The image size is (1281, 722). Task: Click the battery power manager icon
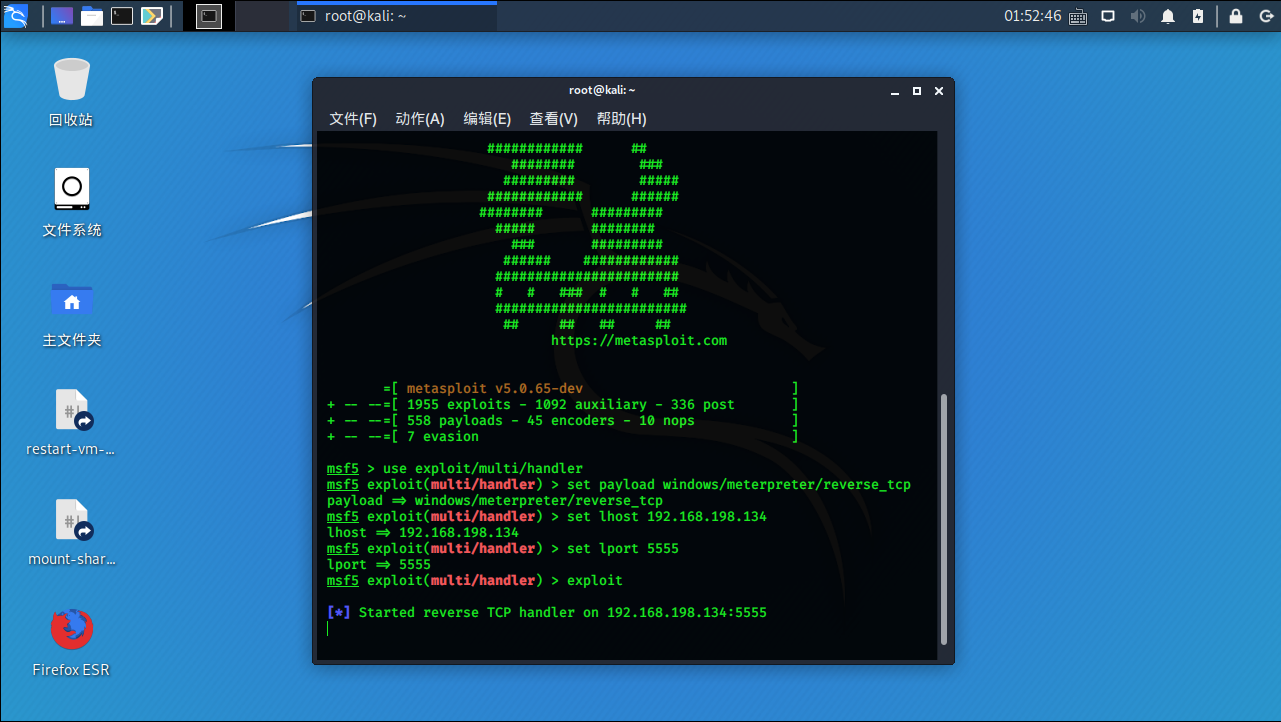click(x=1199, y=16)
